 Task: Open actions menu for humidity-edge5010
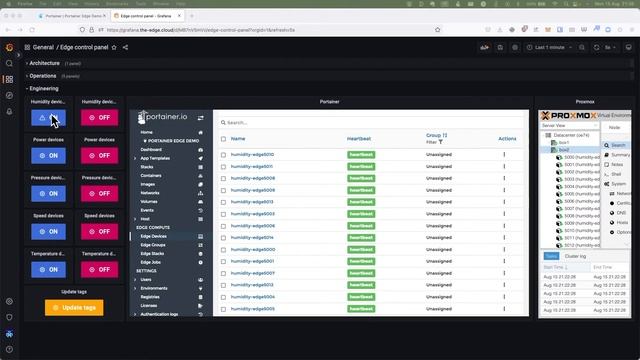[x=504, y=155]
